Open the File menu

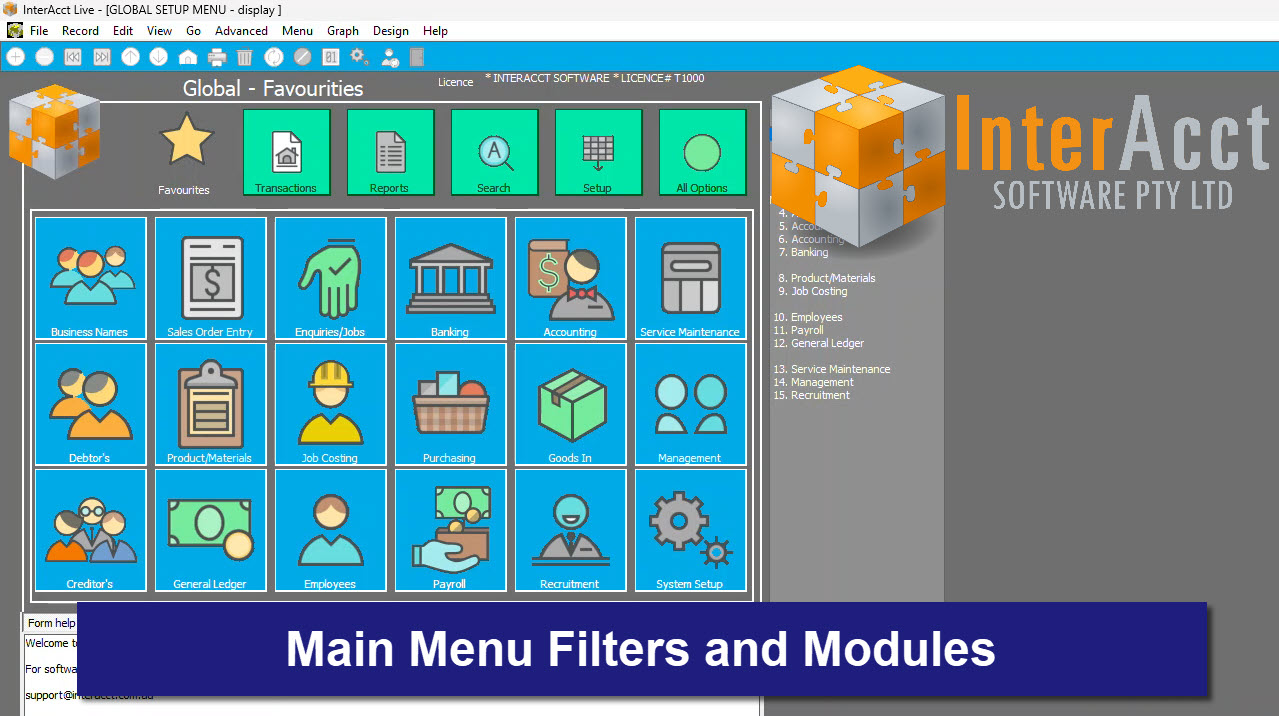pos(39,31)
